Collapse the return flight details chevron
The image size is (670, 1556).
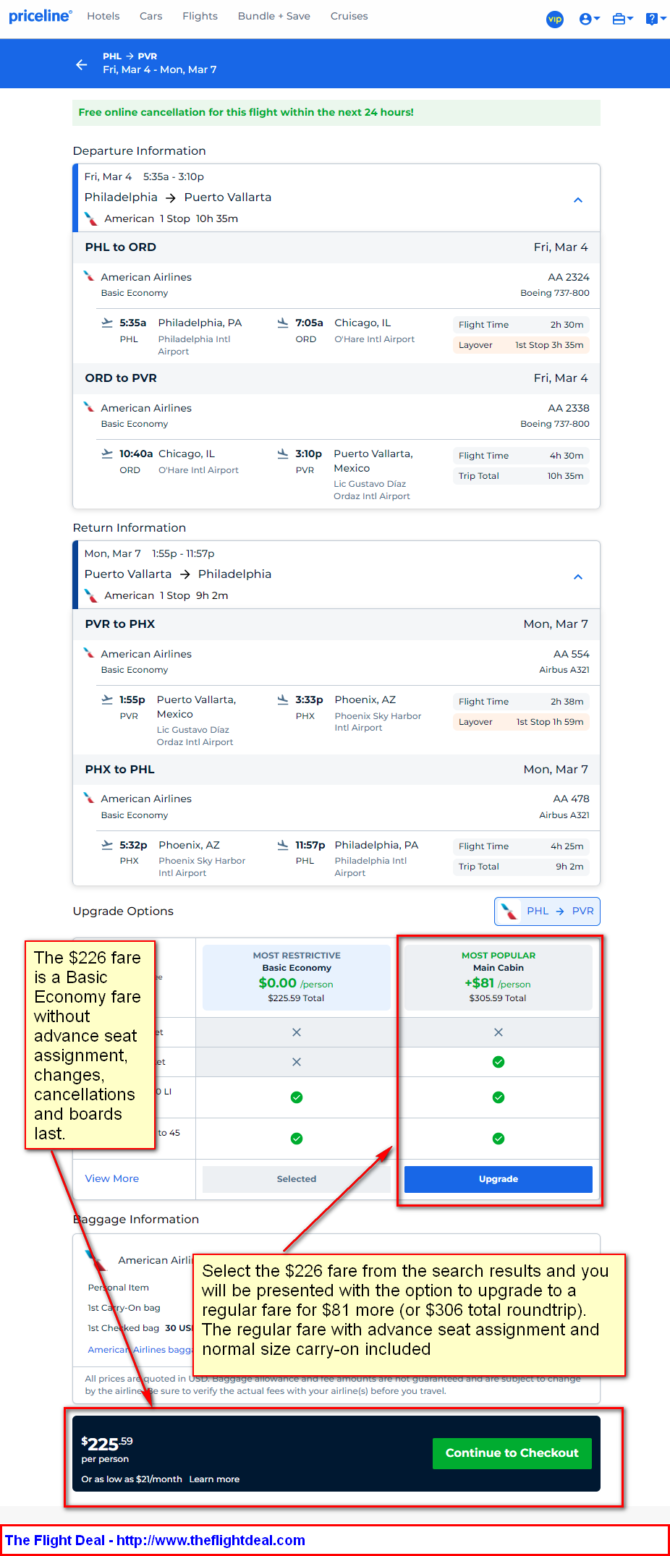coord(578,577)
